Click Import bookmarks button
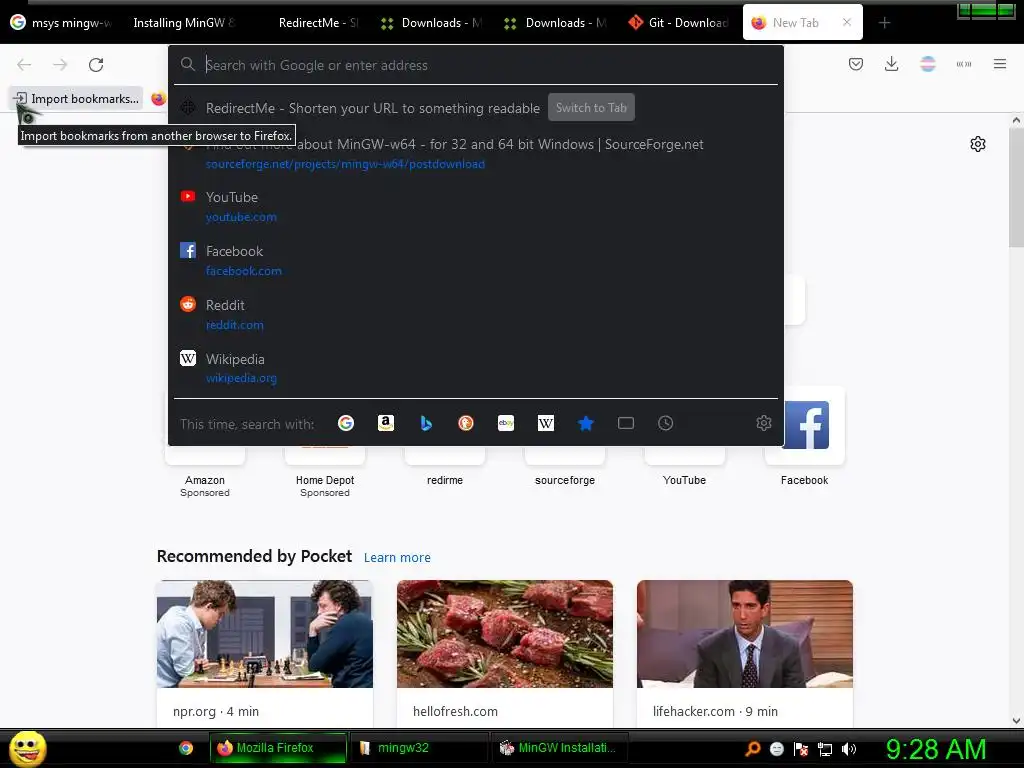Viewport: 1024px width, 768px height. click(x=76, y=99)
